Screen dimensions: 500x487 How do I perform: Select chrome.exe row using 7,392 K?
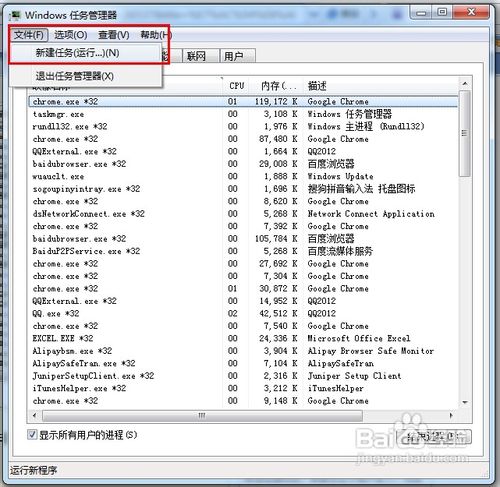(x=243, y=226)
